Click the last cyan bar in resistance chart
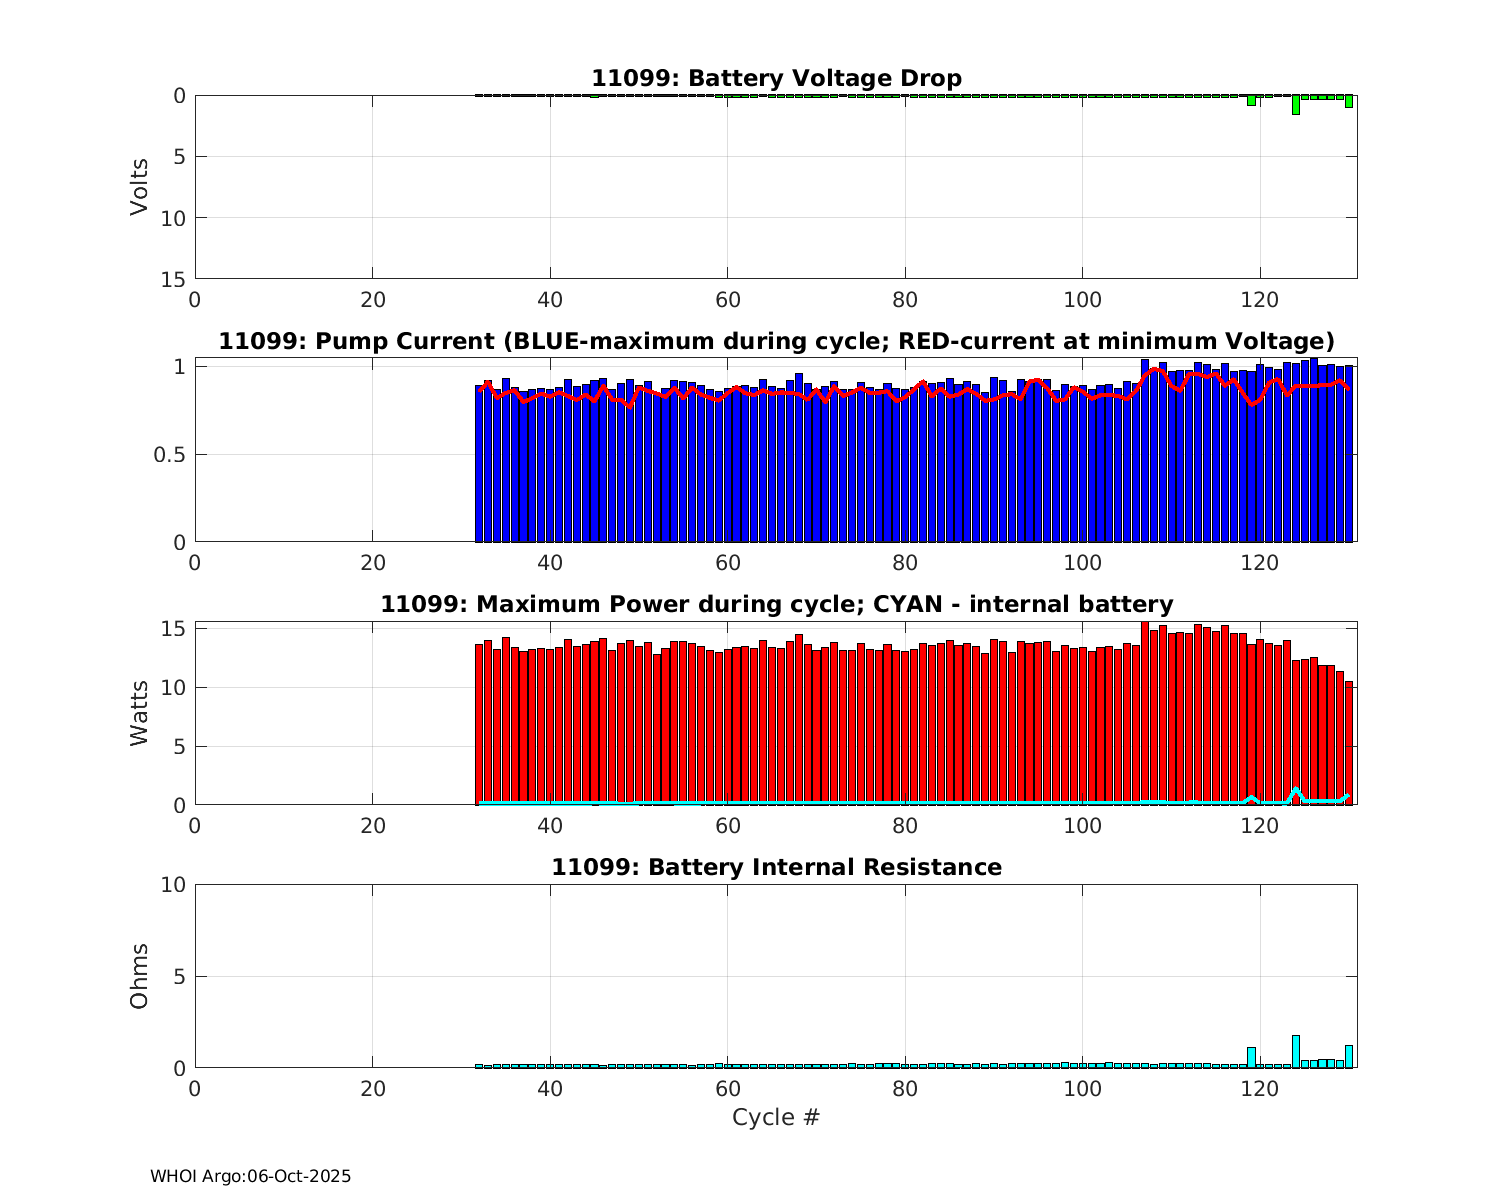 coord(1348,1057)
